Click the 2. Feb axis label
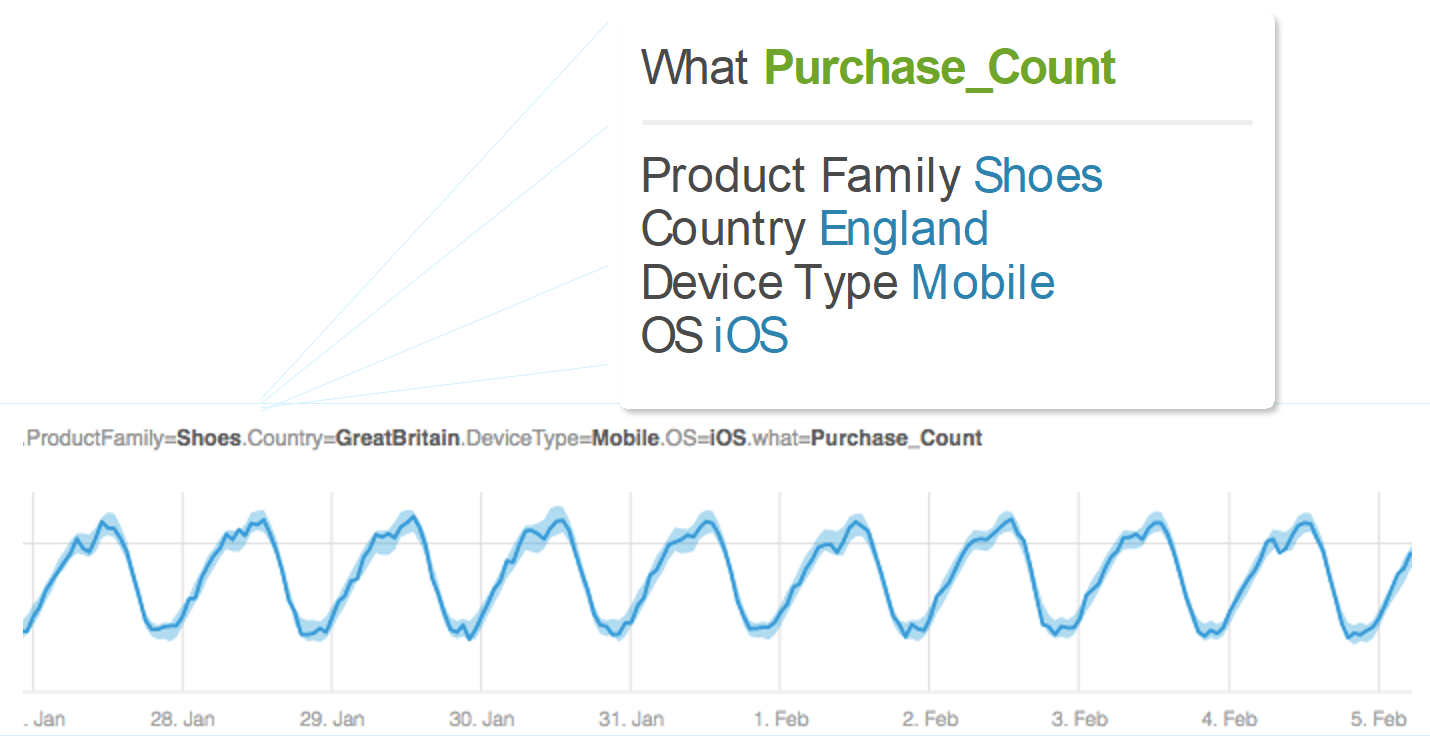1430x743 pixels. coord(930,719)
